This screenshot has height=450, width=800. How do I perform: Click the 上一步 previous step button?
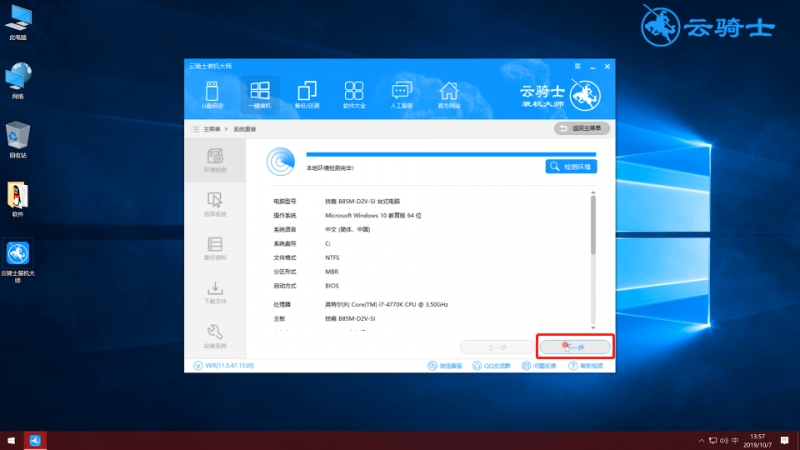click(x=497, y=347)
